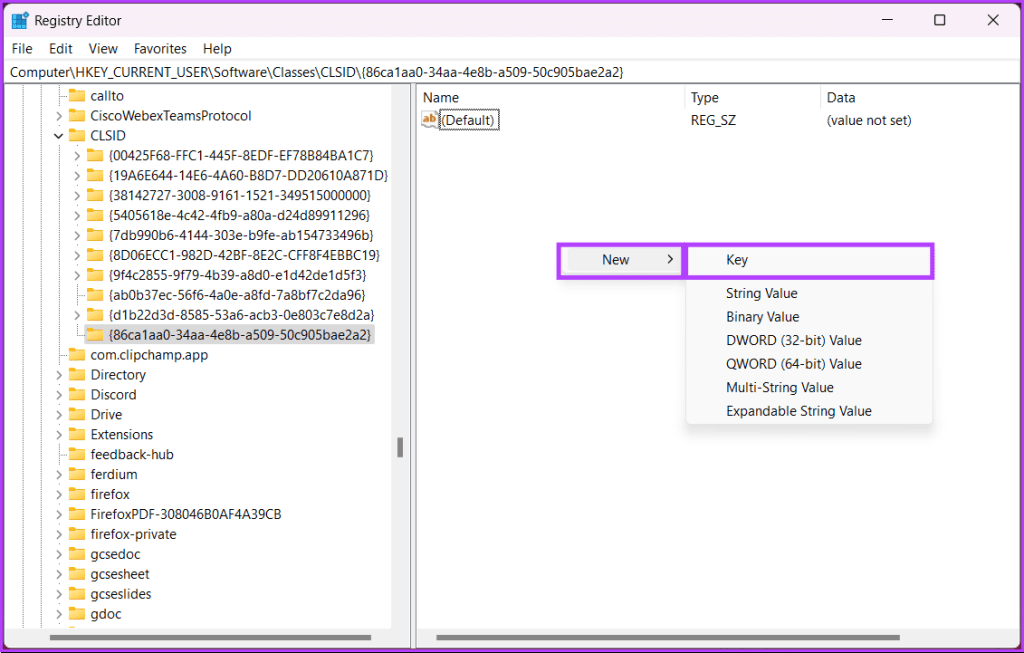
Task: Open the Help menu
Action: [217, 48]
